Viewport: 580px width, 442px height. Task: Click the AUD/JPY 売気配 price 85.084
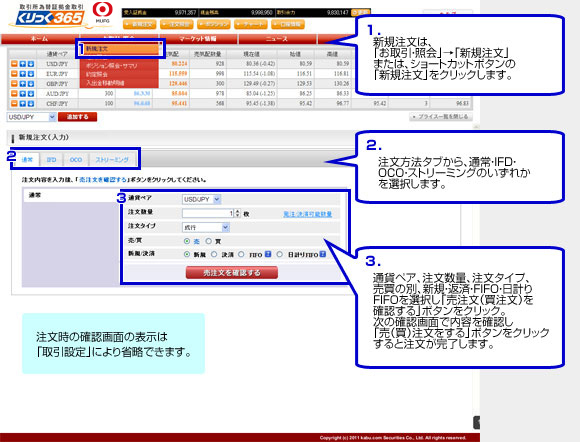(x=179, y=94)
